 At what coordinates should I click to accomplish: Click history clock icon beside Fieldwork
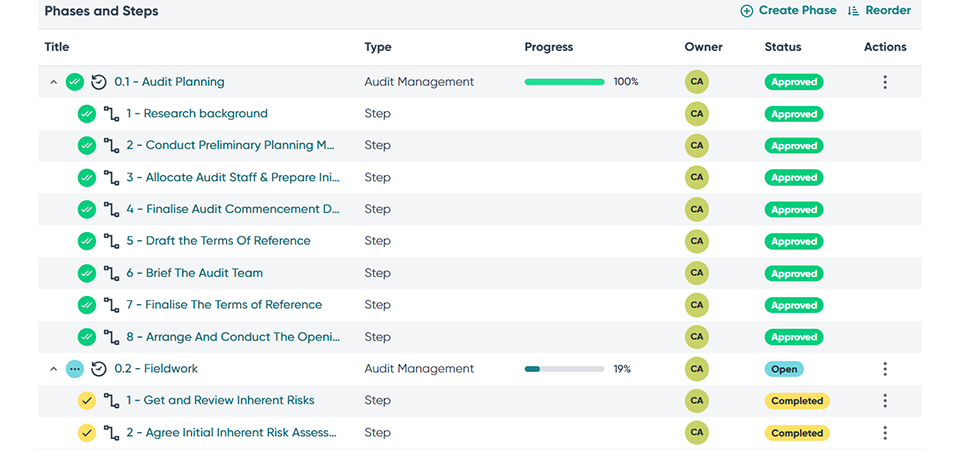(x=99, y=369)
